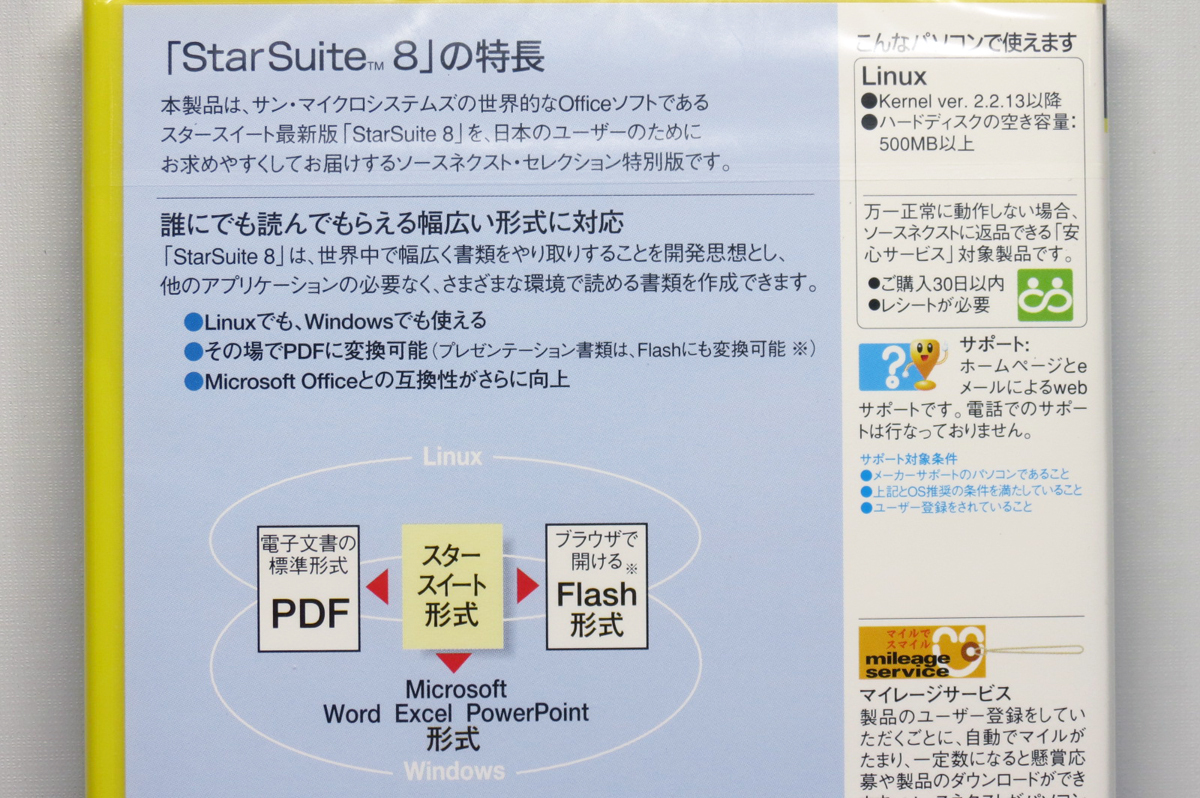This screenshot has width=1200, height=798.
Task: Click the word PowerPoint in the diagram
Action: [x=528, y=713]
